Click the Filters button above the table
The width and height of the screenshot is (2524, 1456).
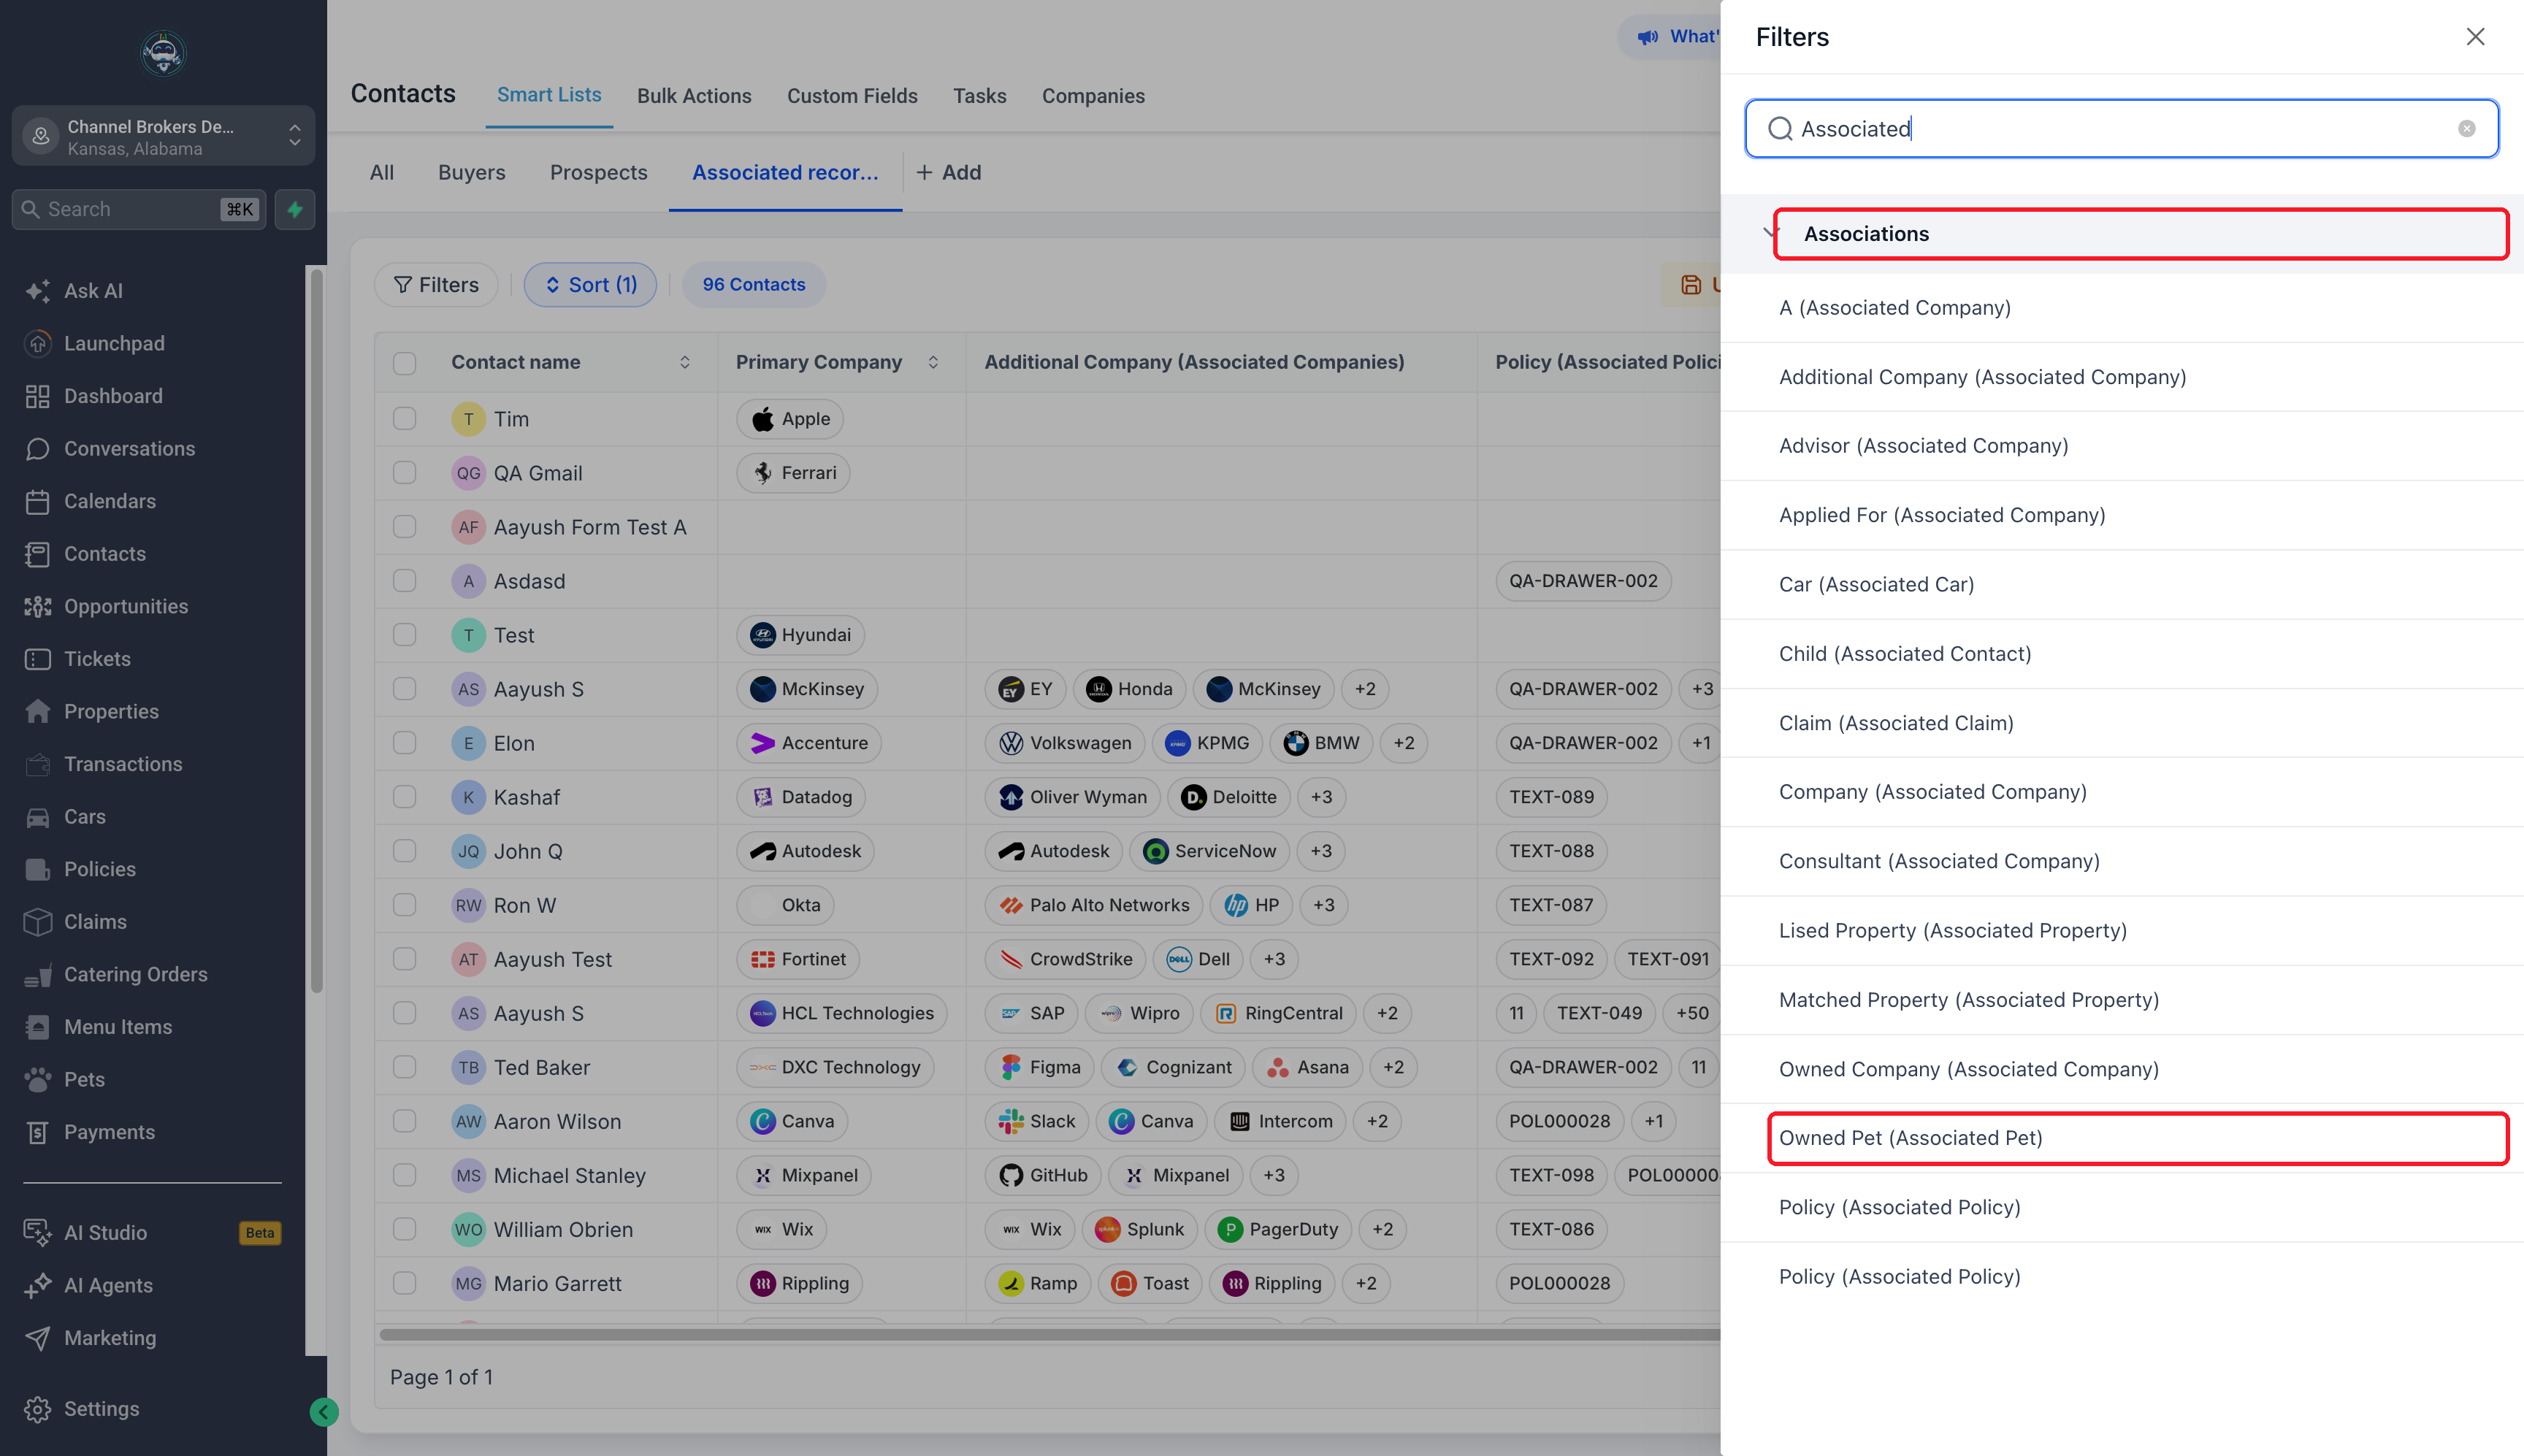[x=435, y=285]
